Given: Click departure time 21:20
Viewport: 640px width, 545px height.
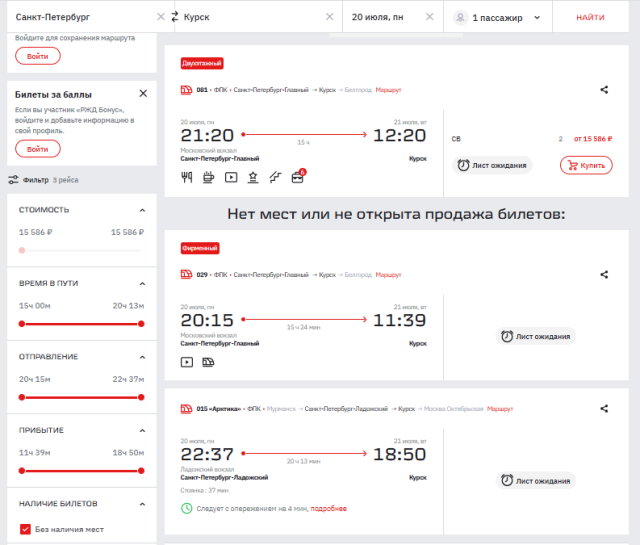Looking at the screenshot, I should 207,136.
